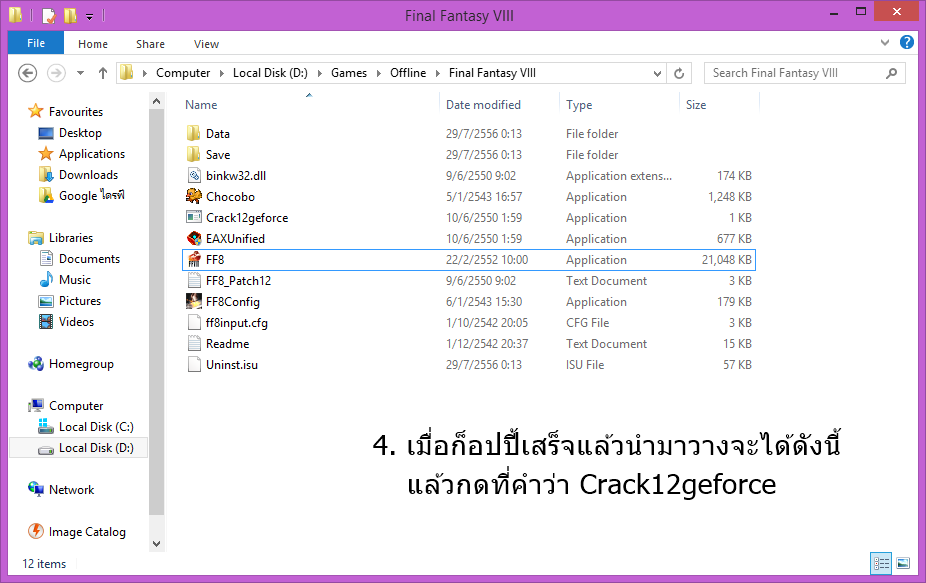This screenshot has width=926, height=583.
Task: Click the New Folder quick access icon
Action: point(70,15)
